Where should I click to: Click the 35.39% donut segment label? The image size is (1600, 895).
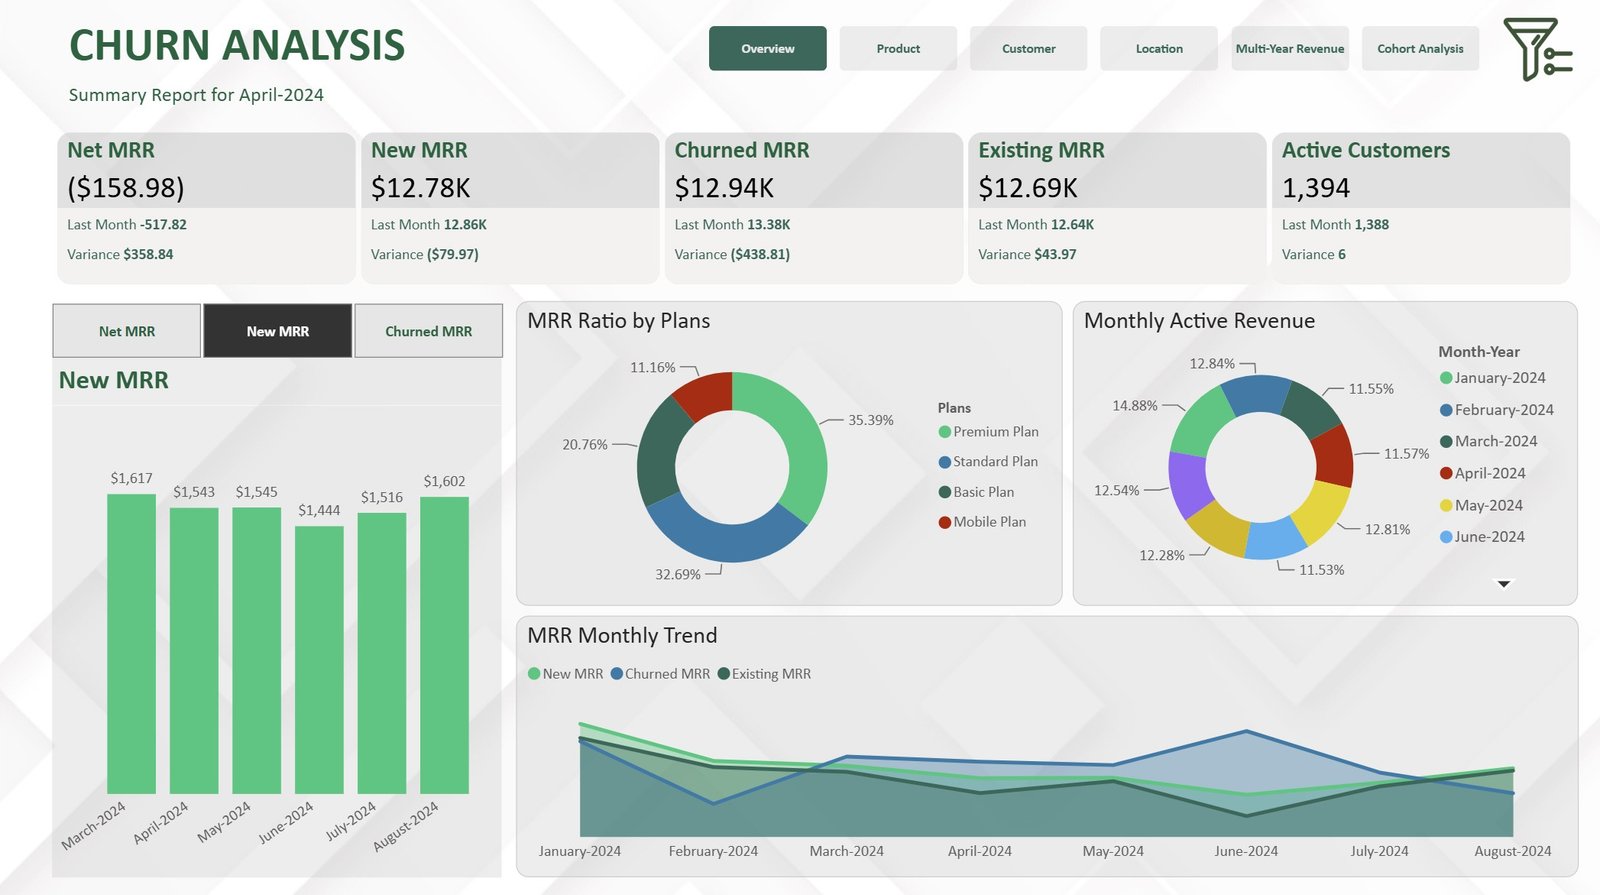click(871, 420)
